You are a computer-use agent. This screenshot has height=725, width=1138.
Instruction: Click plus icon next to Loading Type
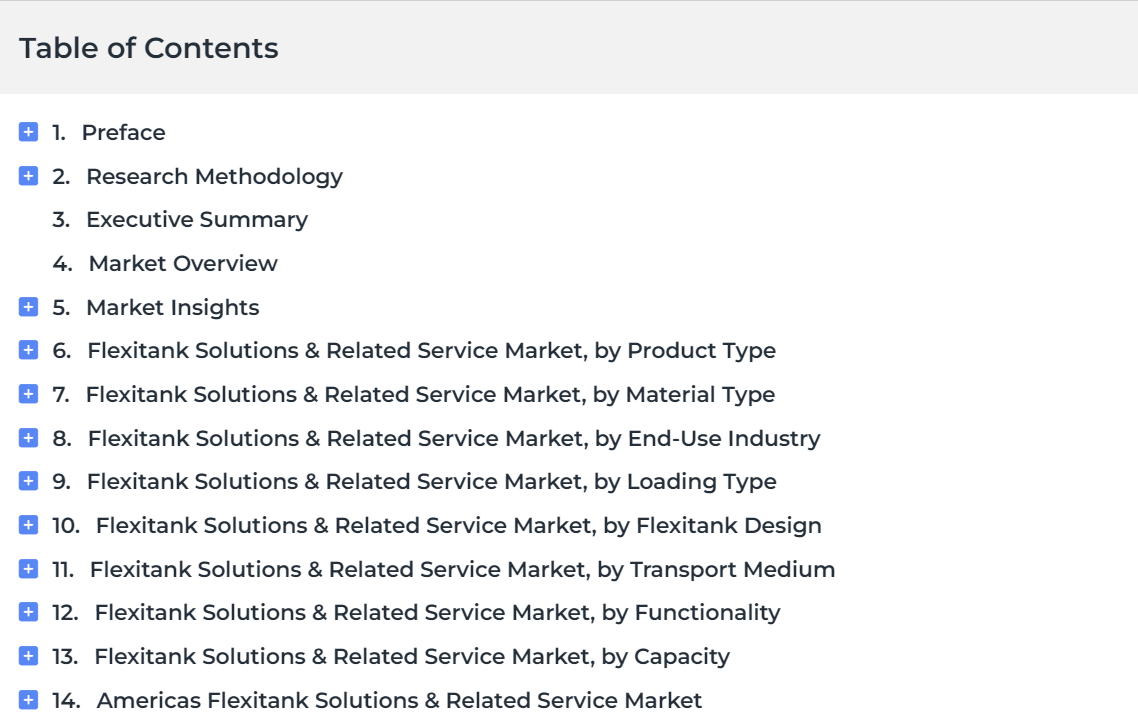(x=28, y=481)
